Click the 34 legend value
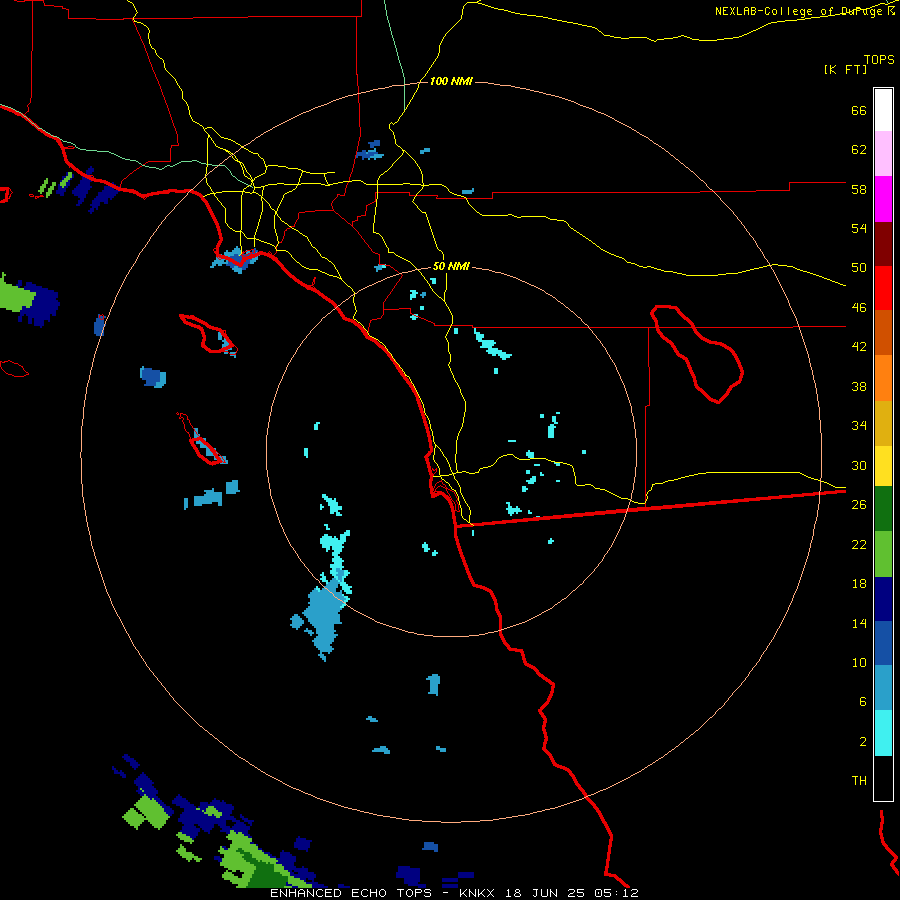Viewport: 900px width, 900px height. coord(859,425)
